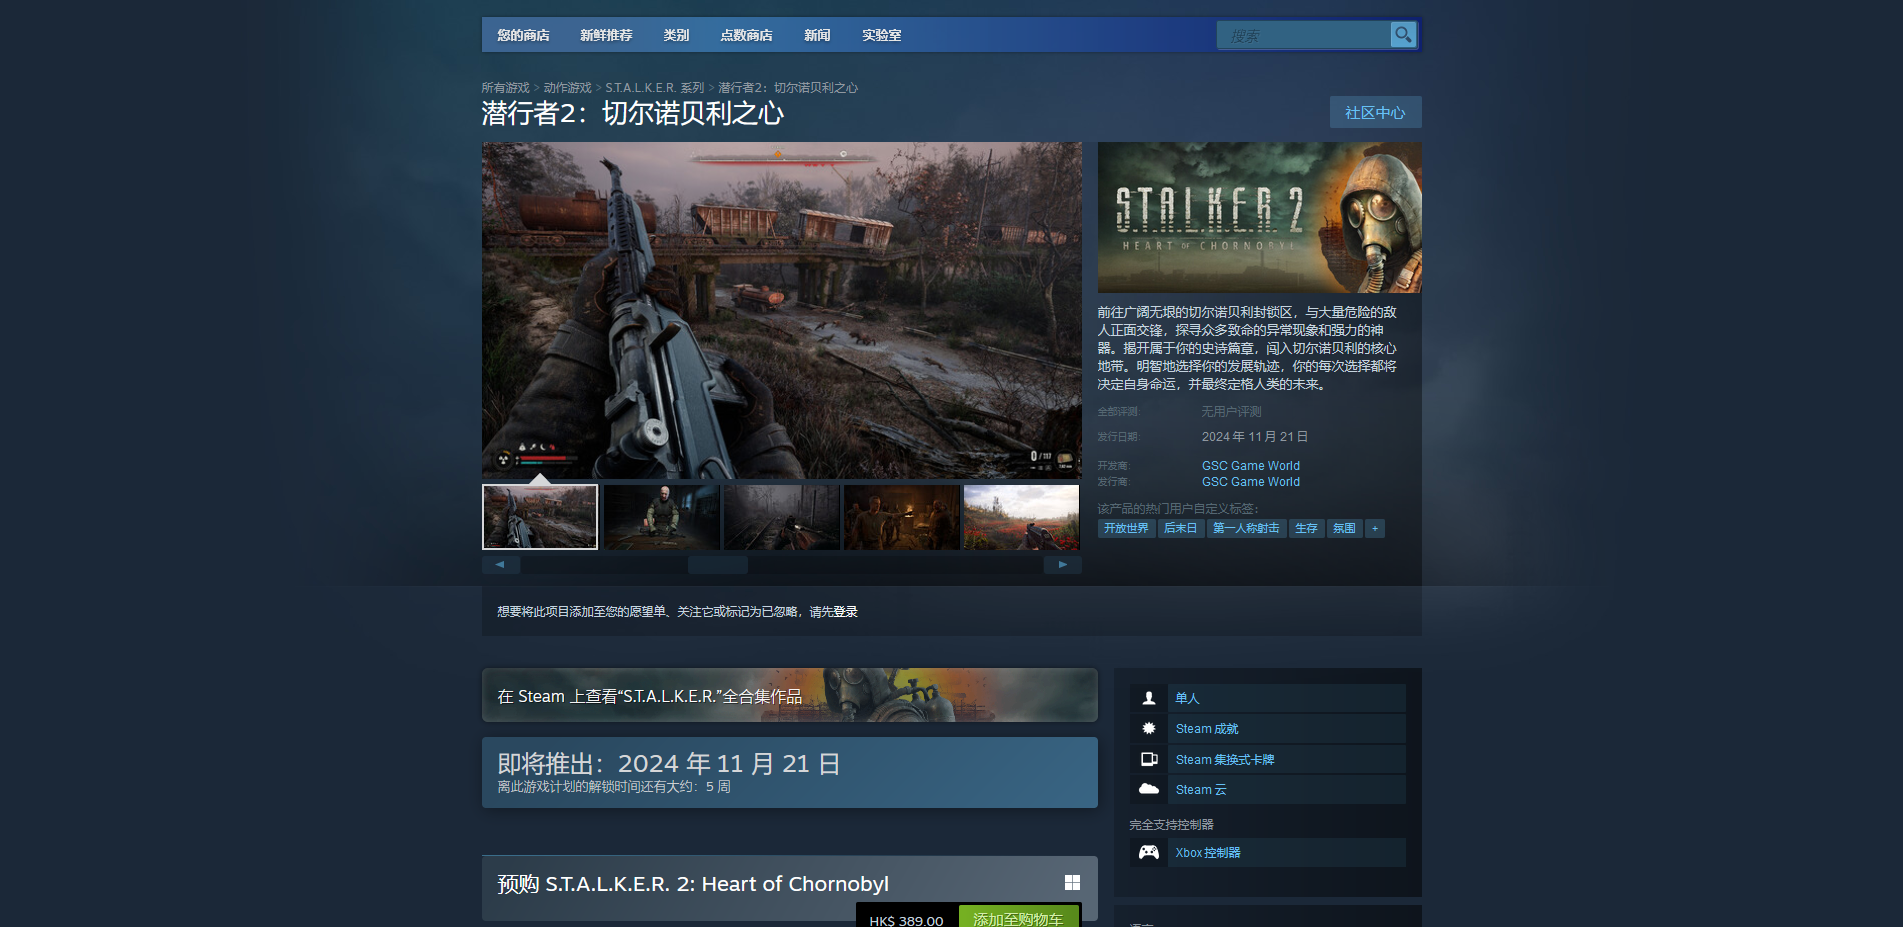Open GSC Game World publisher link
This screenshot has width=1903, height=927.
(x=1251, y=482)
